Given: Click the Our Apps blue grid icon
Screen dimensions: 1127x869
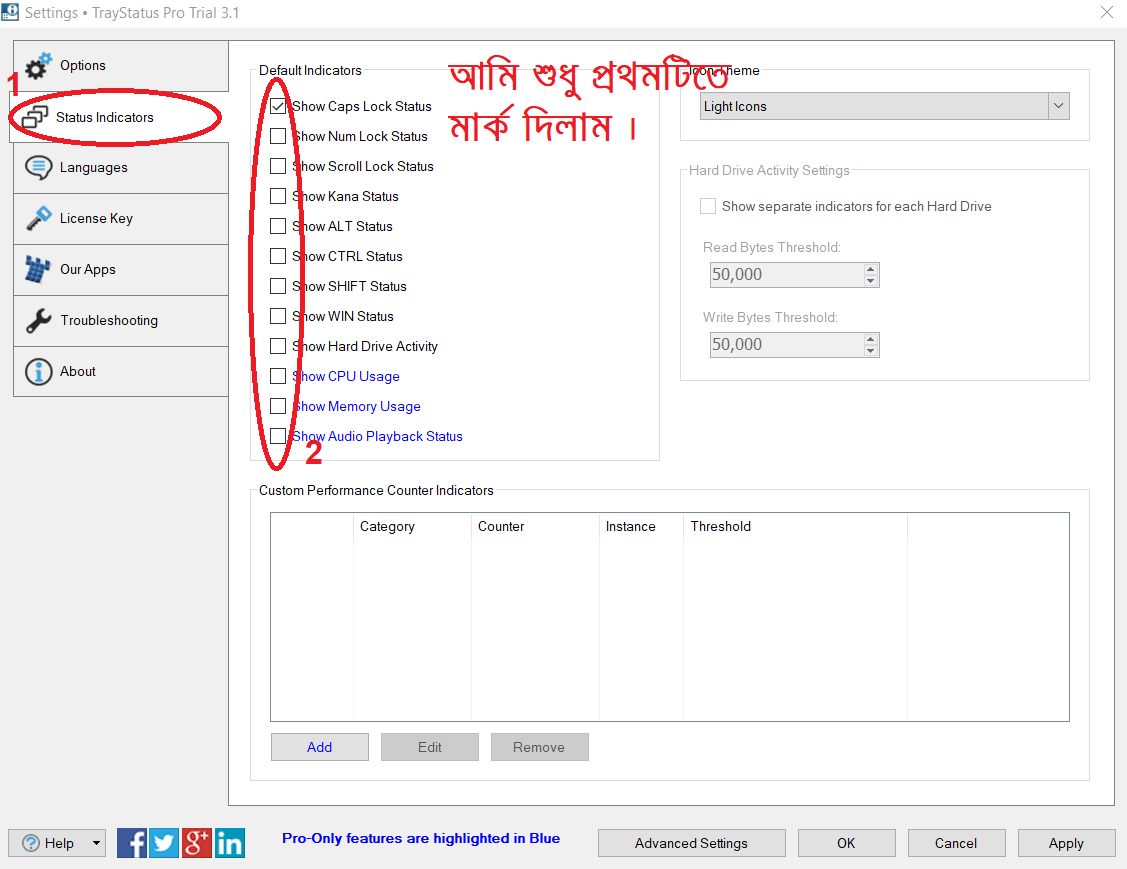Looking at the screenshot, I should (37, 270).
